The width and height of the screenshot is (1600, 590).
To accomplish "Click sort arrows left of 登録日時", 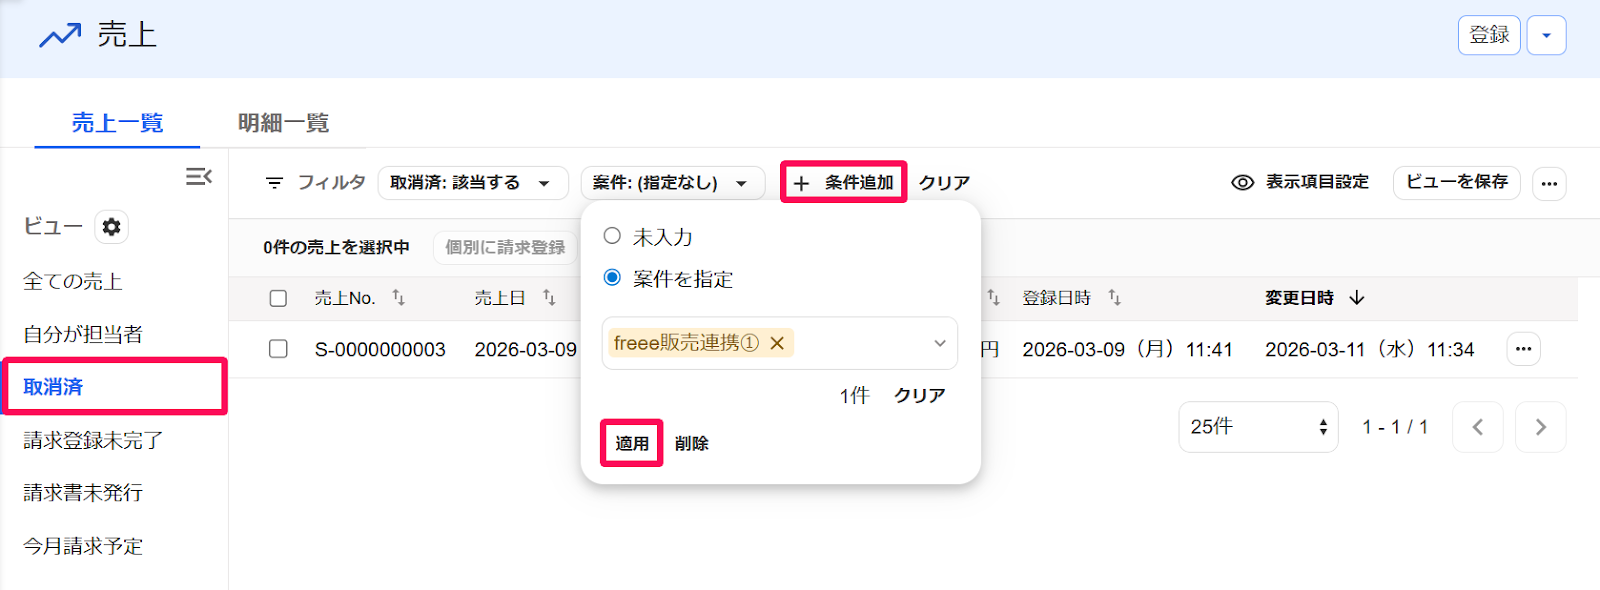I will (993, 297).
